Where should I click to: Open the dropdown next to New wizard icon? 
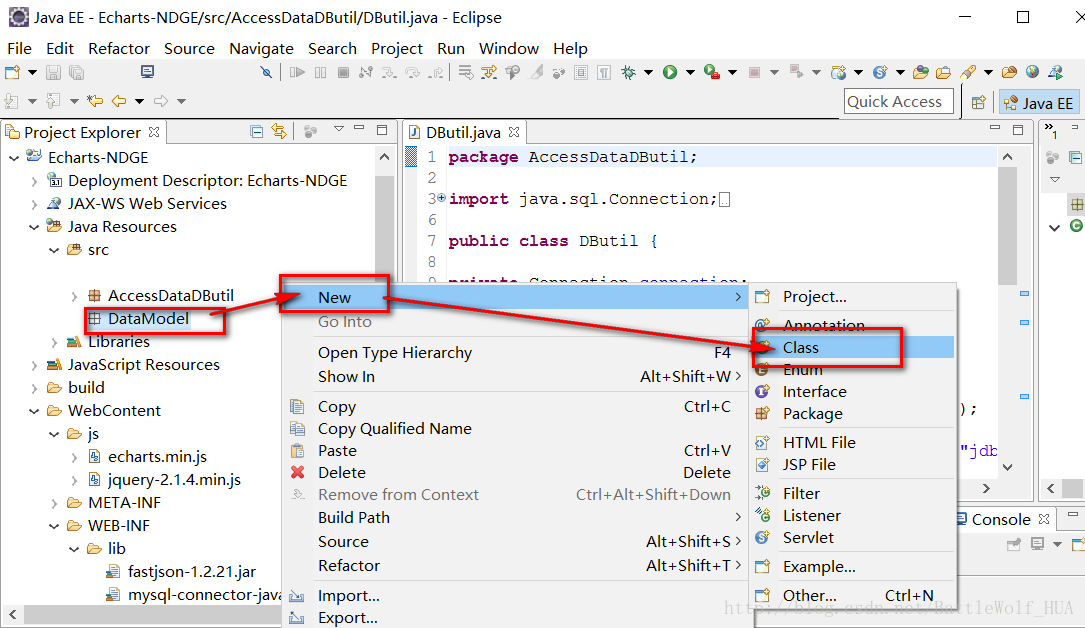32,72
